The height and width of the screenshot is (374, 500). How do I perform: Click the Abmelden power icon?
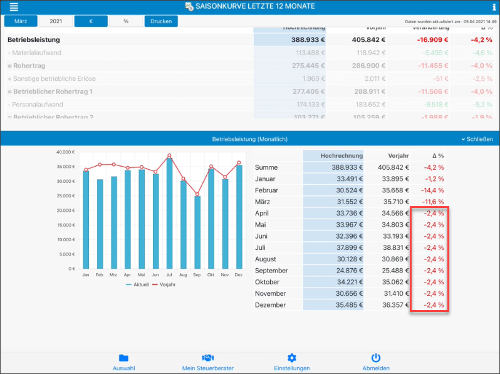pos(376,358)
